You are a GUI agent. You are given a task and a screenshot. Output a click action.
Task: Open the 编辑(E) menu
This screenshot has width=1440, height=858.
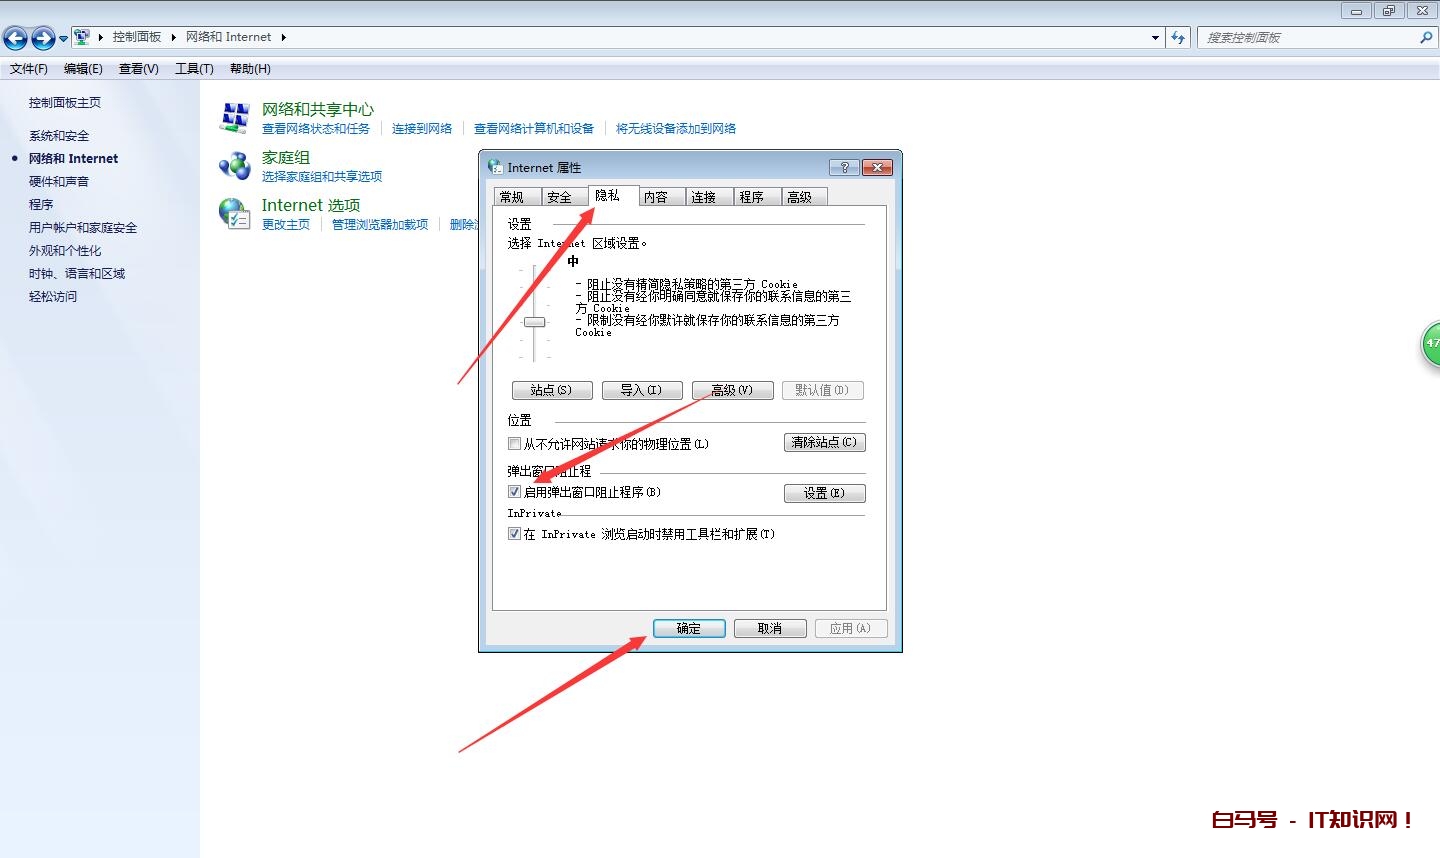click(83, 69)
